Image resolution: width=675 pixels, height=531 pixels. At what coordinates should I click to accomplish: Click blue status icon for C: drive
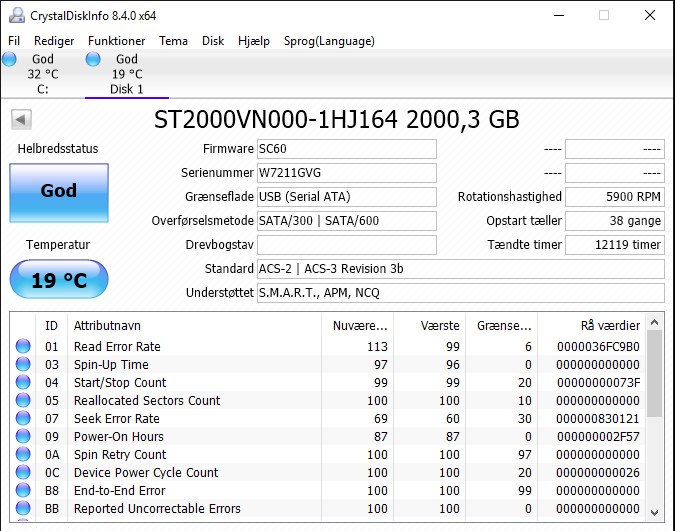point(9,59)
